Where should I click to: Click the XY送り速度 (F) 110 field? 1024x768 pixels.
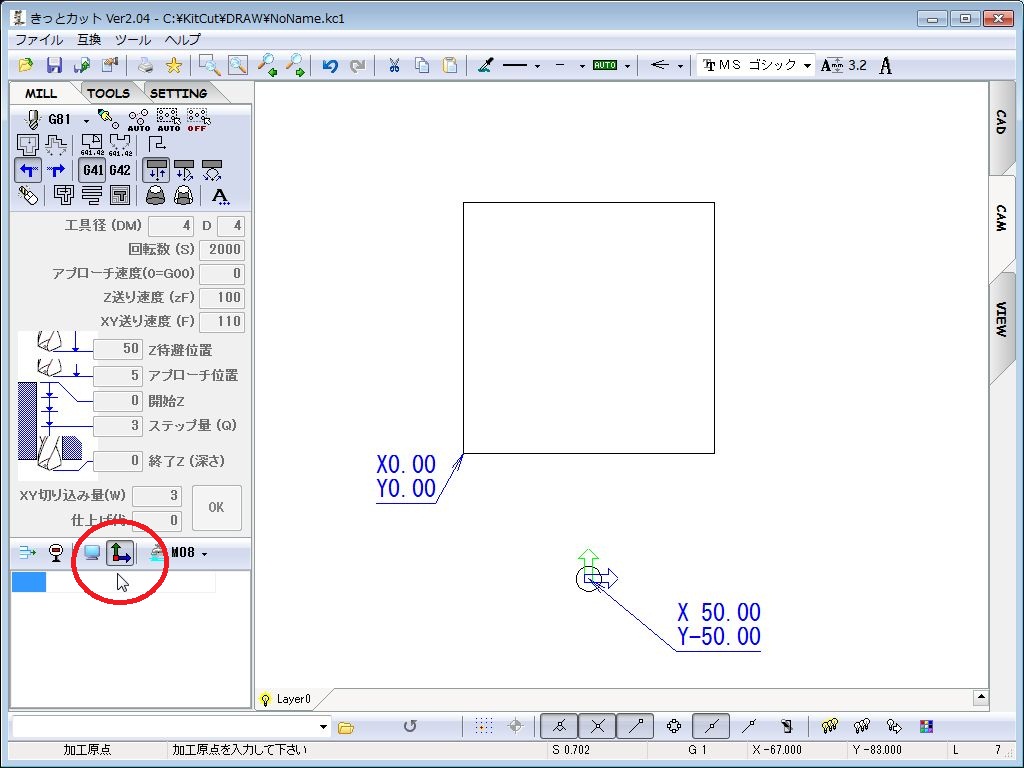click(x=222, y=321)
